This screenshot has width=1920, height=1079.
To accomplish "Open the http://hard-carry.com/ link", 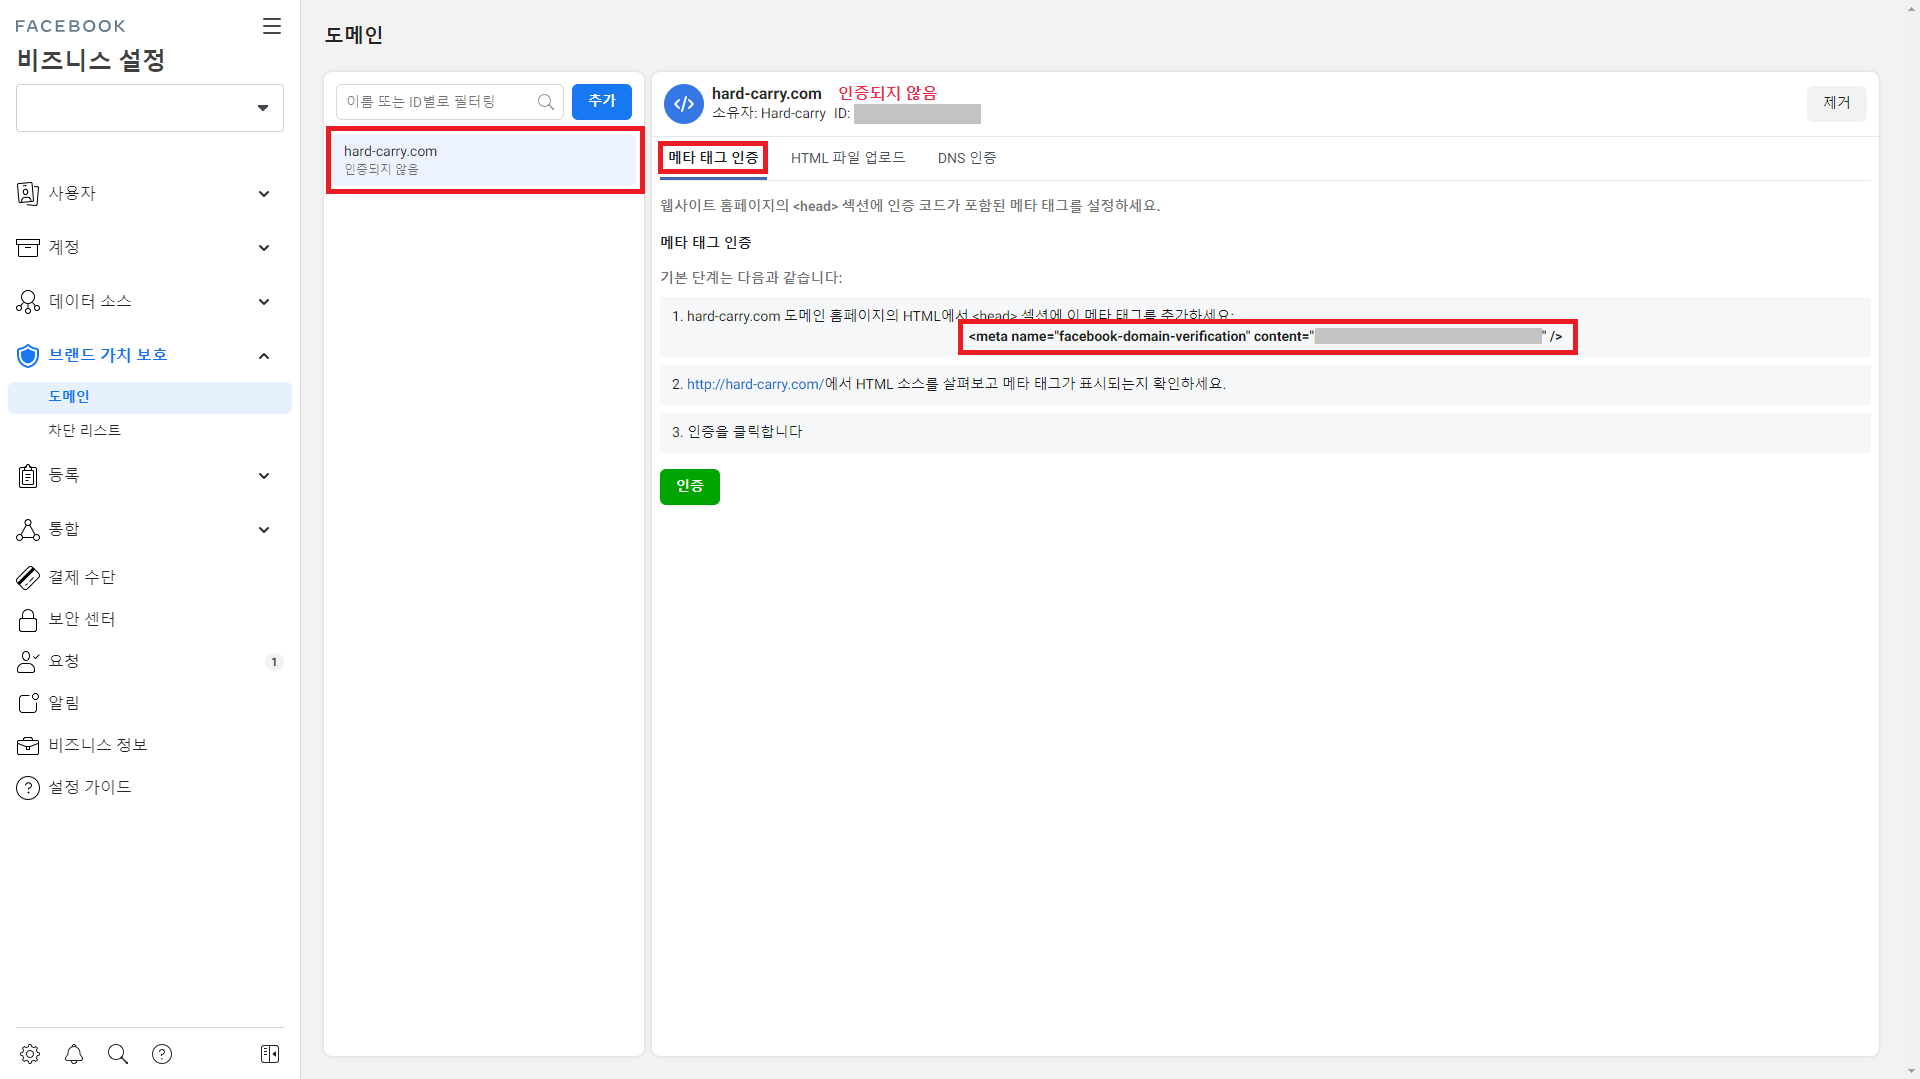I will click(x=755, y=384).
